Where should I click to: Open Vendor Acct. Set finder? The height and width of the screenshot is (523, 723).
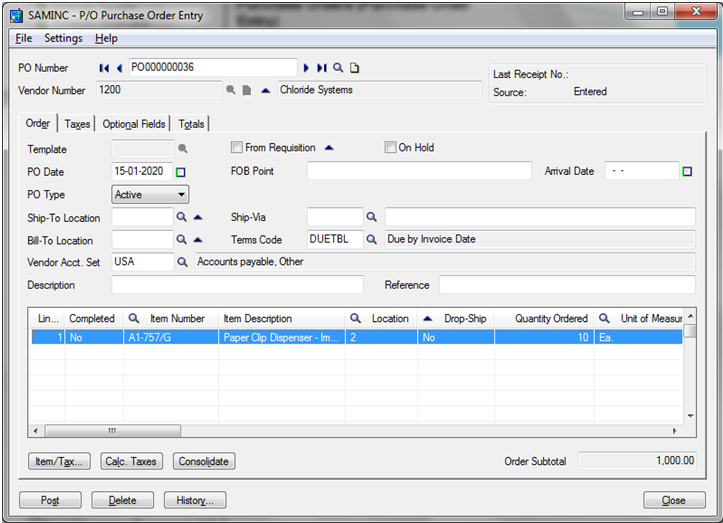[x=183, y=262]
